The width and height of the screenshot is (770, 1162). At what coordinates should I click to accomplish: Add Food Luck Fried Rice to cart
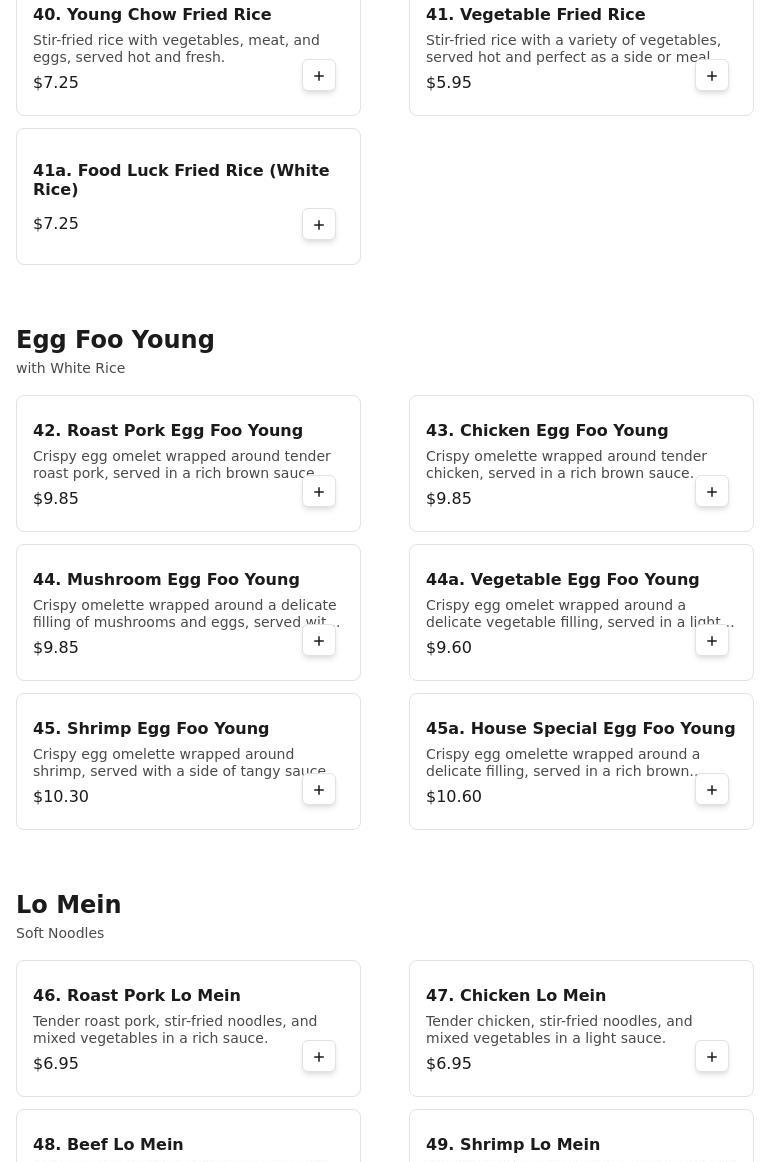pyautogui.click(x=319, y=225)
